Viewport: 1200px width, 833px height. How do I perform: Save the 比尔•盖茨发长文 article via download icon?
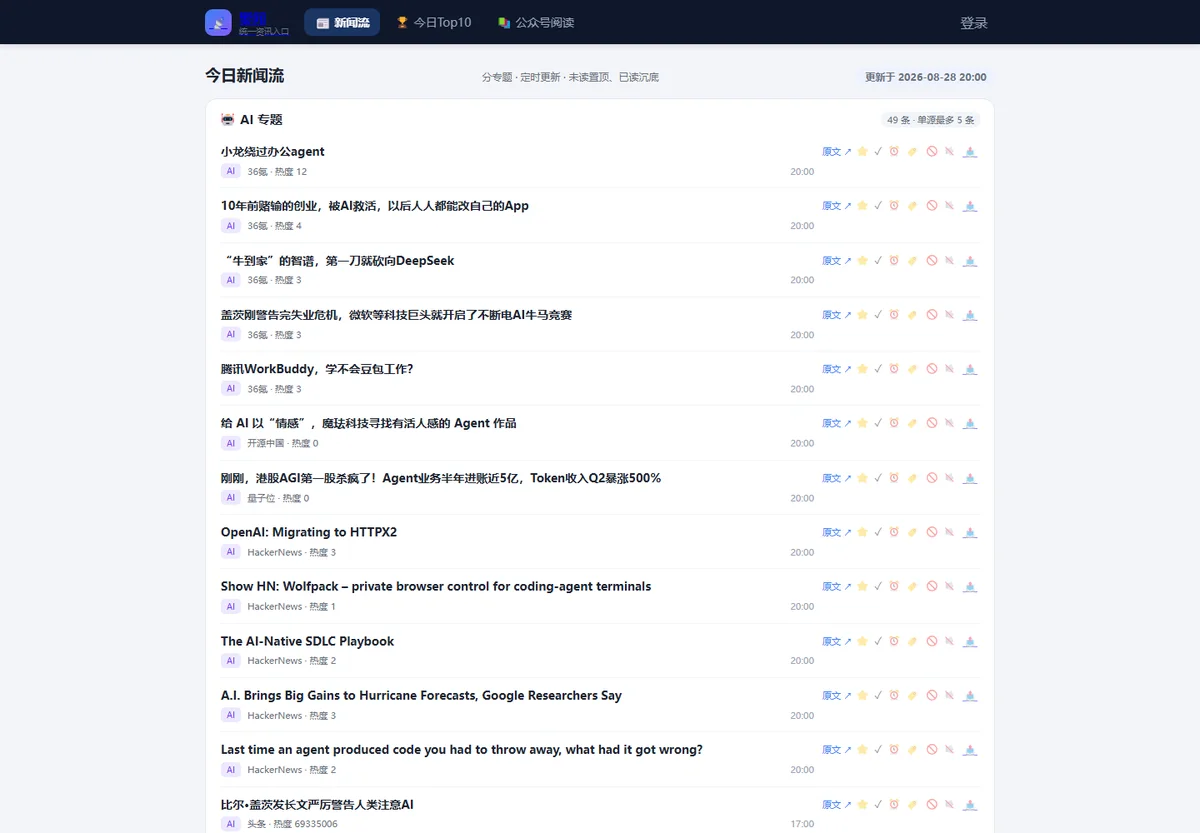click(969, 804)
